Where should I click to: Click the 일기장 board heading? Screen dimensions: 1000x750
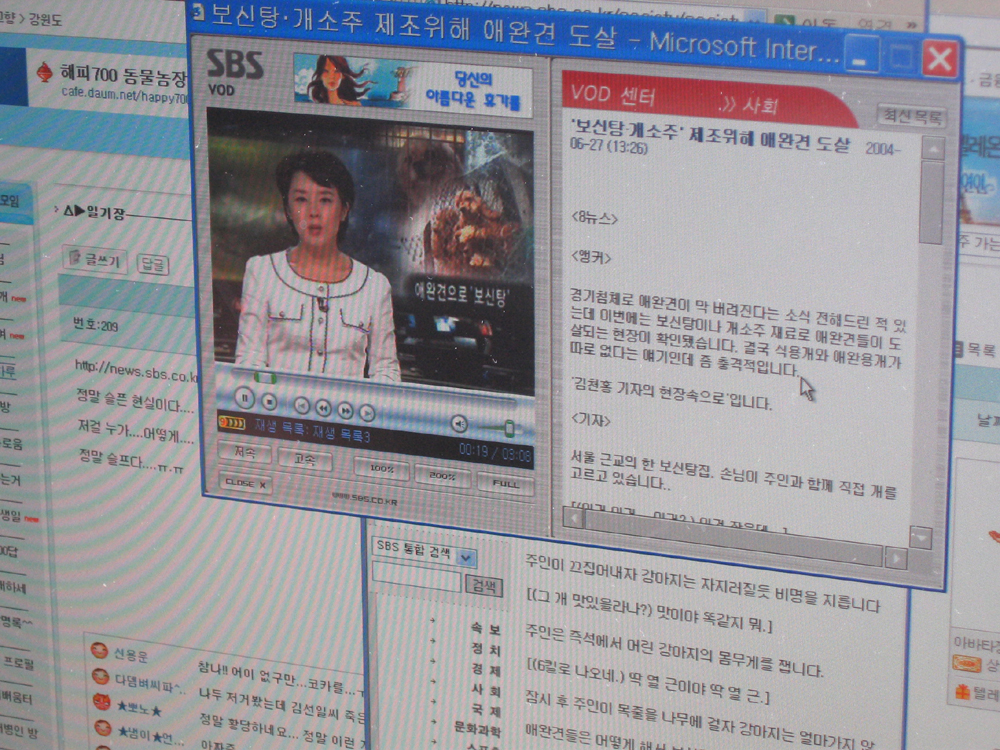[x=105, y=212]
